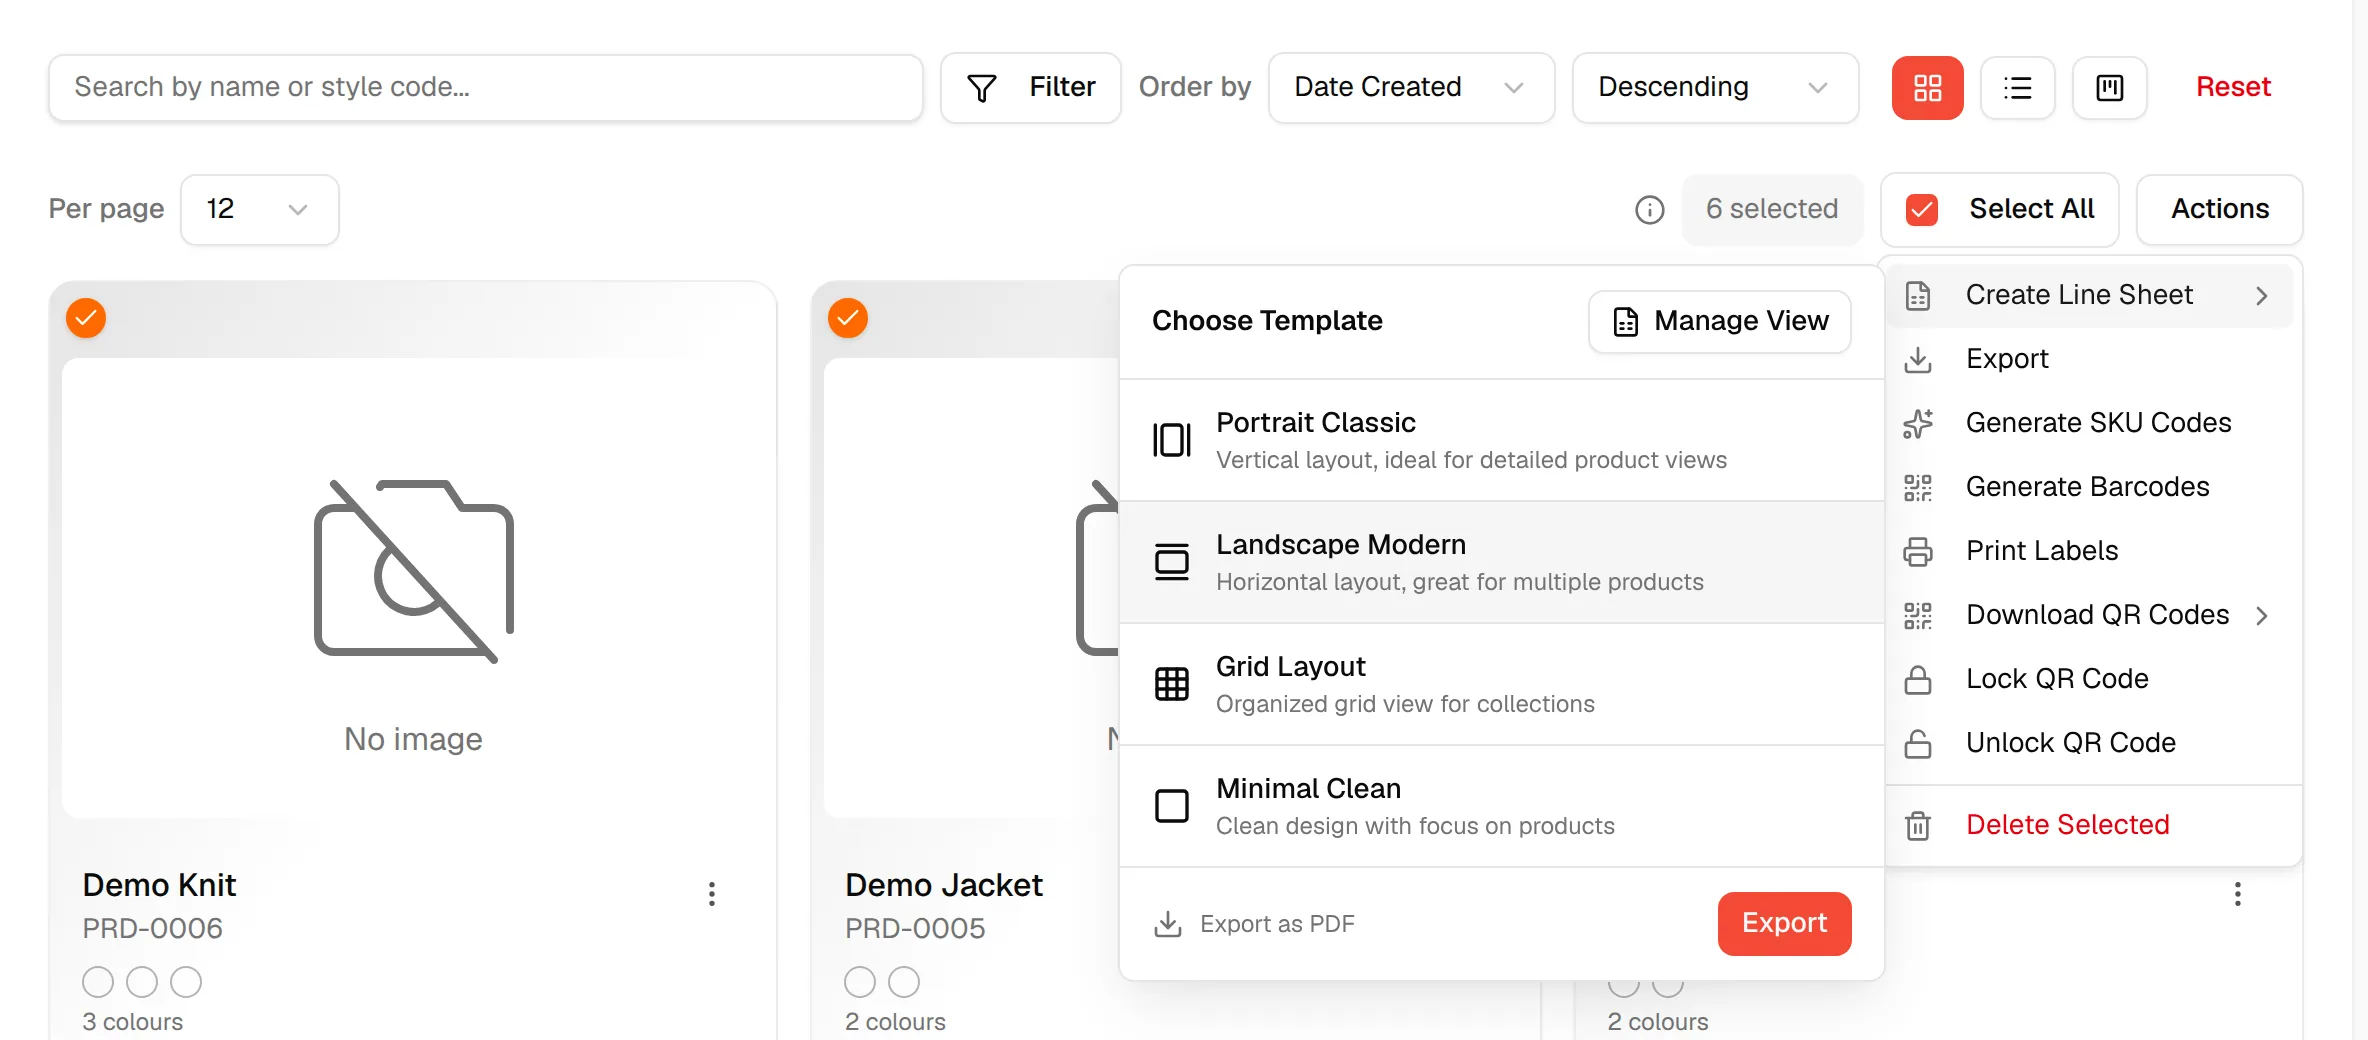Click the Print Labels printer icon
The width and height of the screenshot is (2368, 1040).
[1918, 552]
